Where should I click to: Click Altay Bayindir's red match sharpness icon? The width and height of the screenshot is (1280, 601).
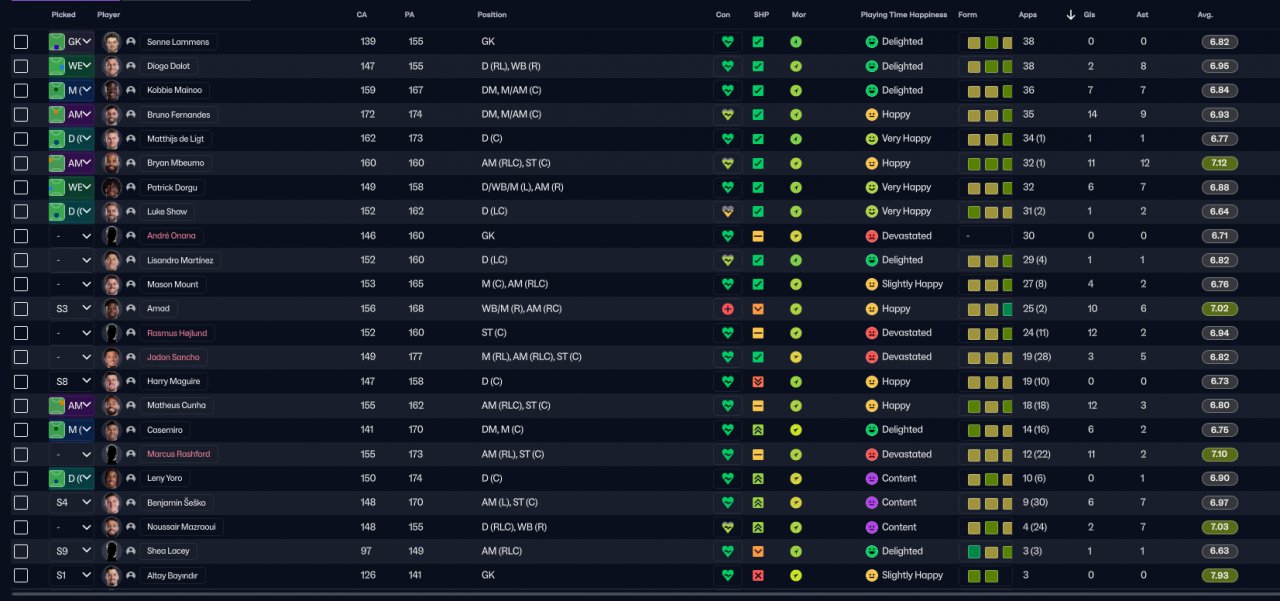[x=758, y=575]
